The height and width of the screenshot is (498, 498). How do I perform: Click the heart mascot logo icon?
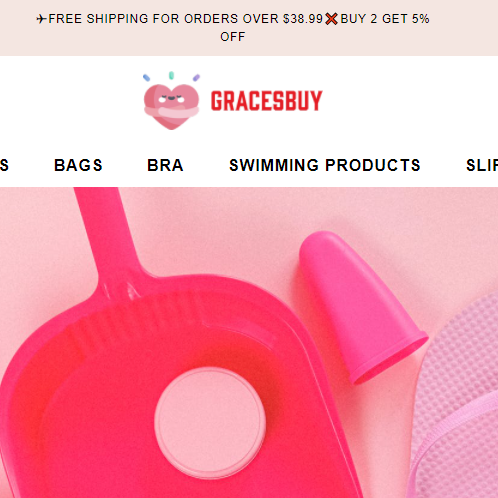coord(171,101)
